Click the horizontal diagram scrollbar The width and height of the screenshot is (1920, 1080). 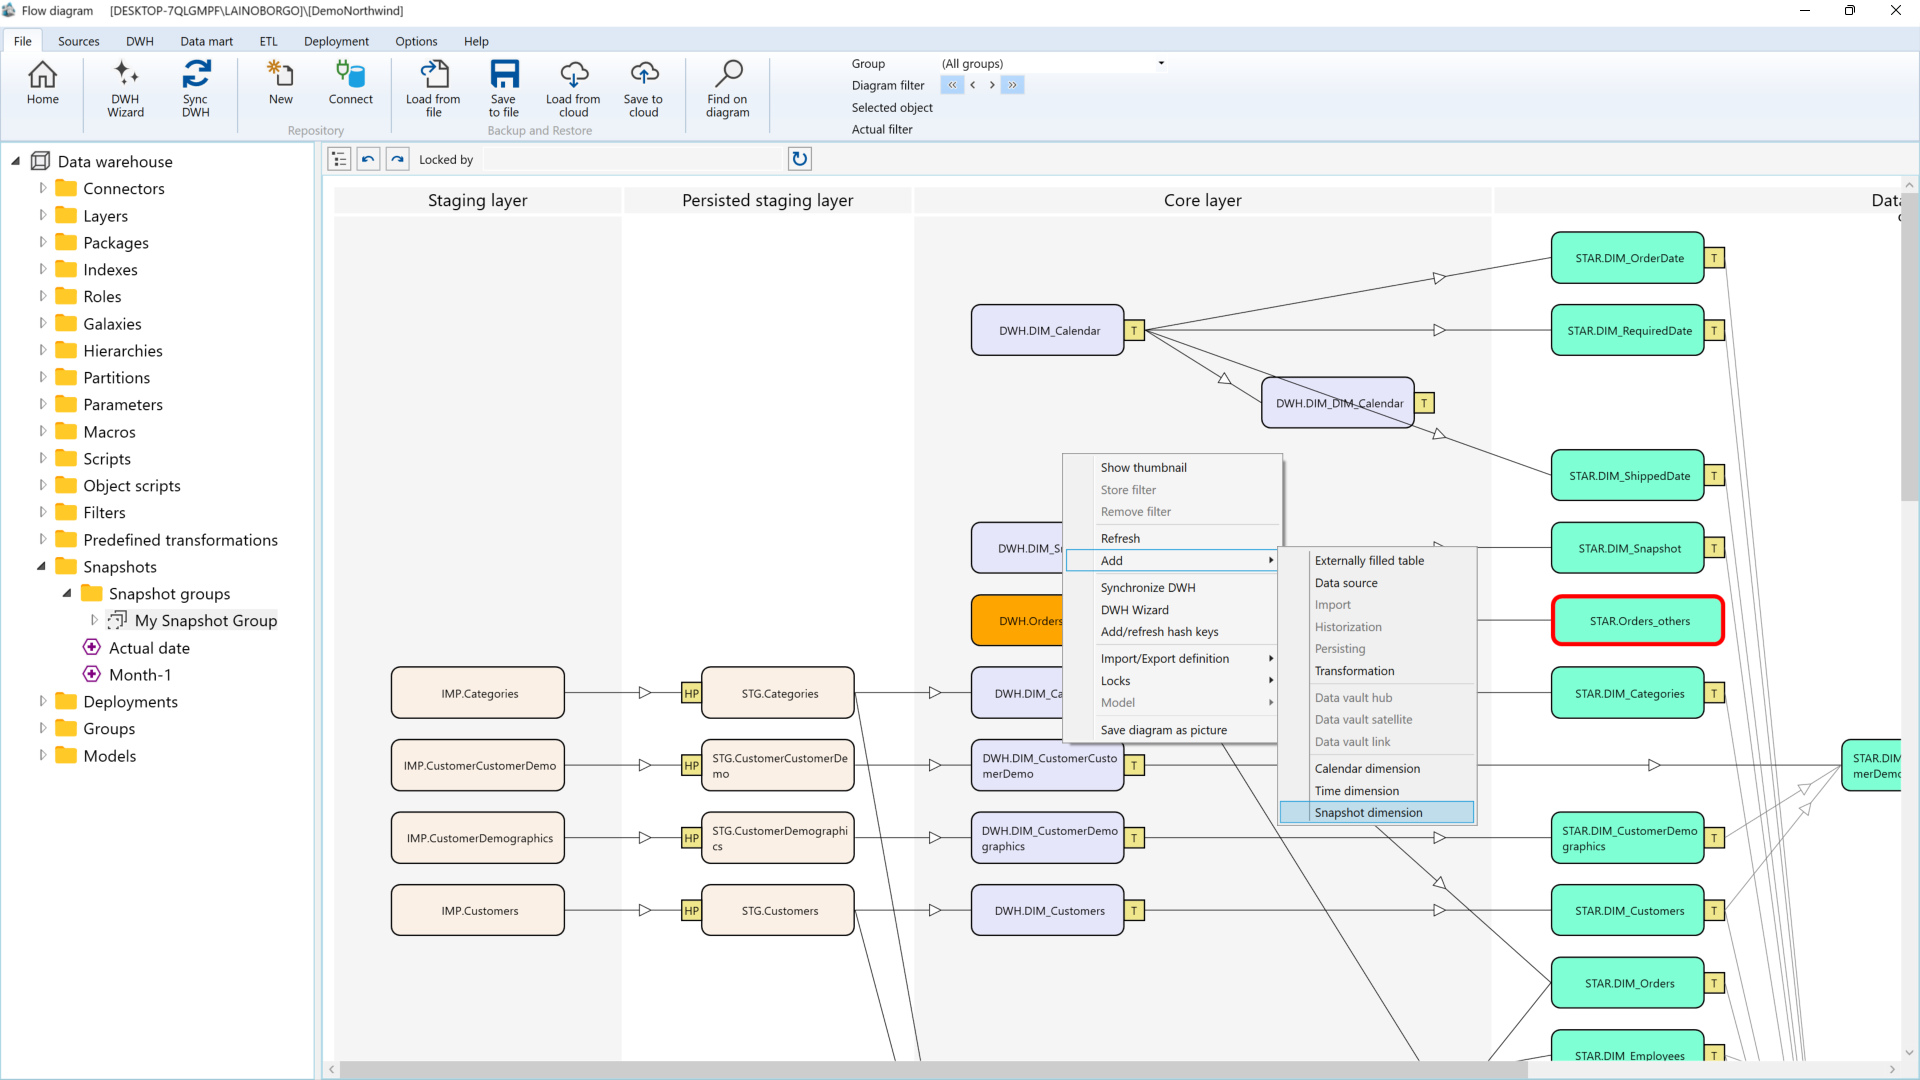point(934,1069)
